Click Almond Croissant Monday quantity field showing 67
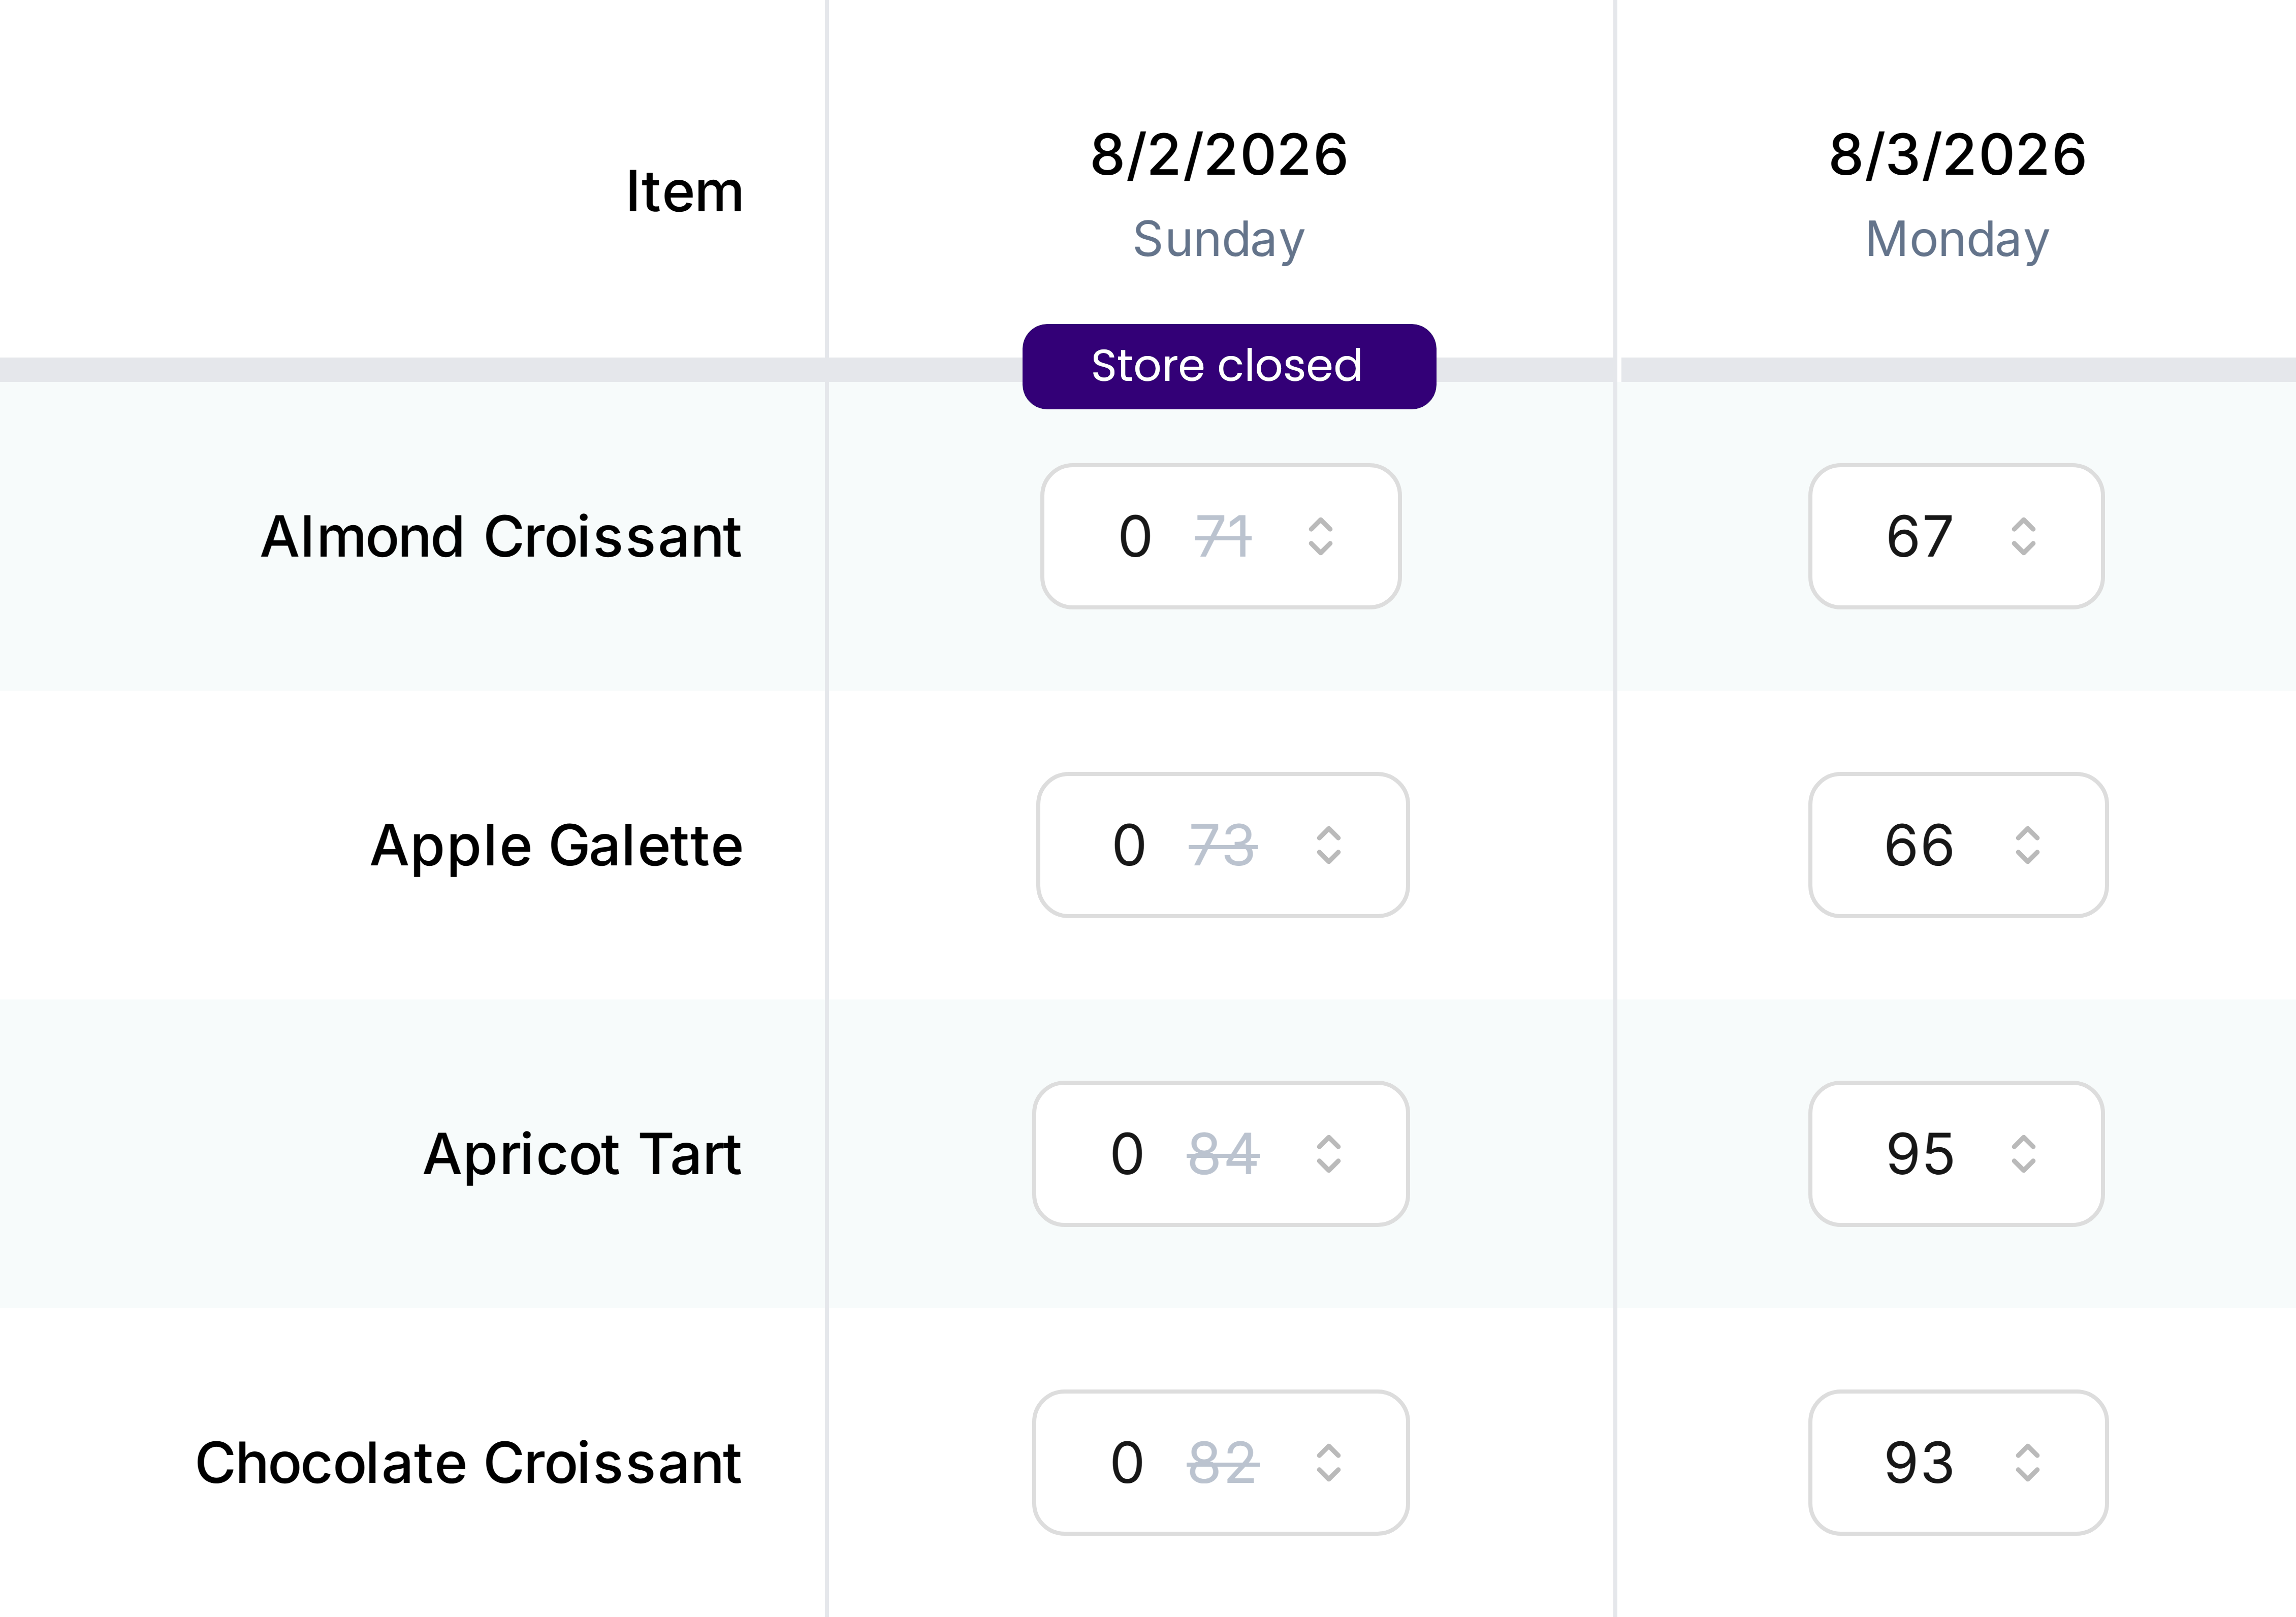2296x1617 pixels. coord(1919,536)
